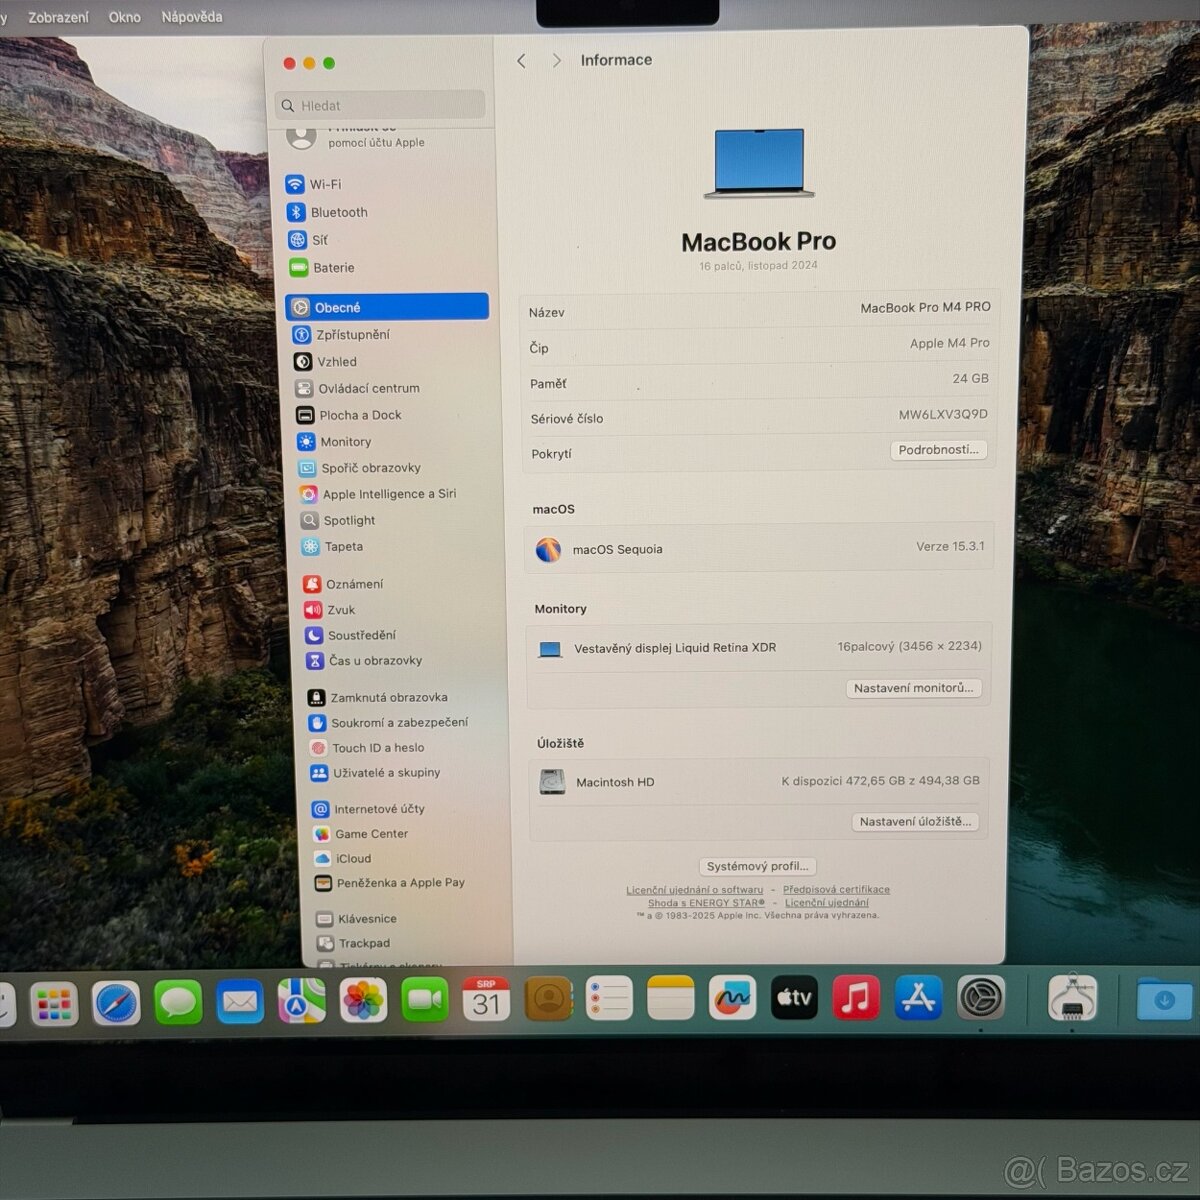Open Photos from the Dock
Screen dimensions: 1200x1200
tap(363, 1000)
